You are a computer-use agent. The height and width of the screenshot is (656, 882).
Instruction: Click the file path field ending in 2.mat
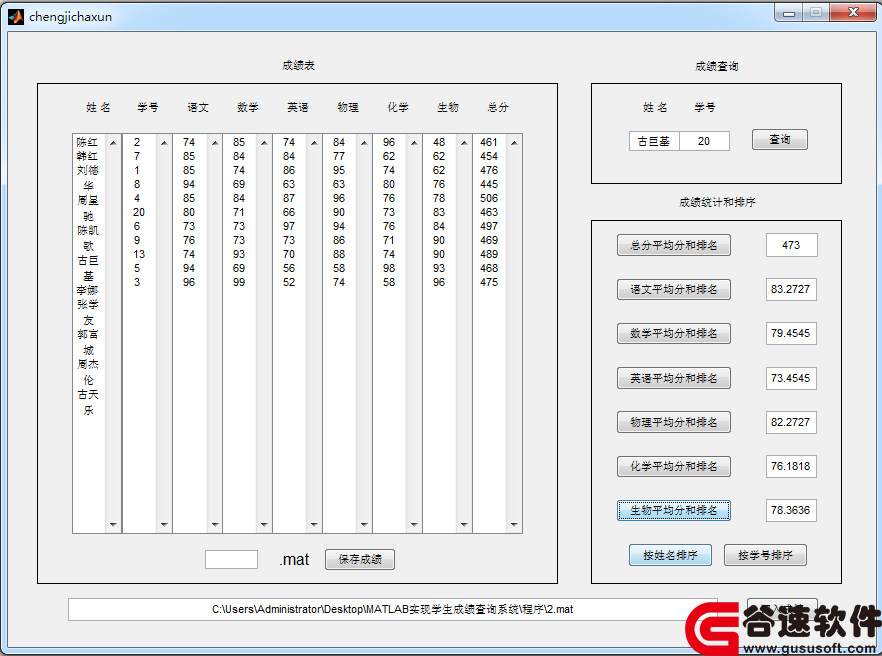[393, 609]
